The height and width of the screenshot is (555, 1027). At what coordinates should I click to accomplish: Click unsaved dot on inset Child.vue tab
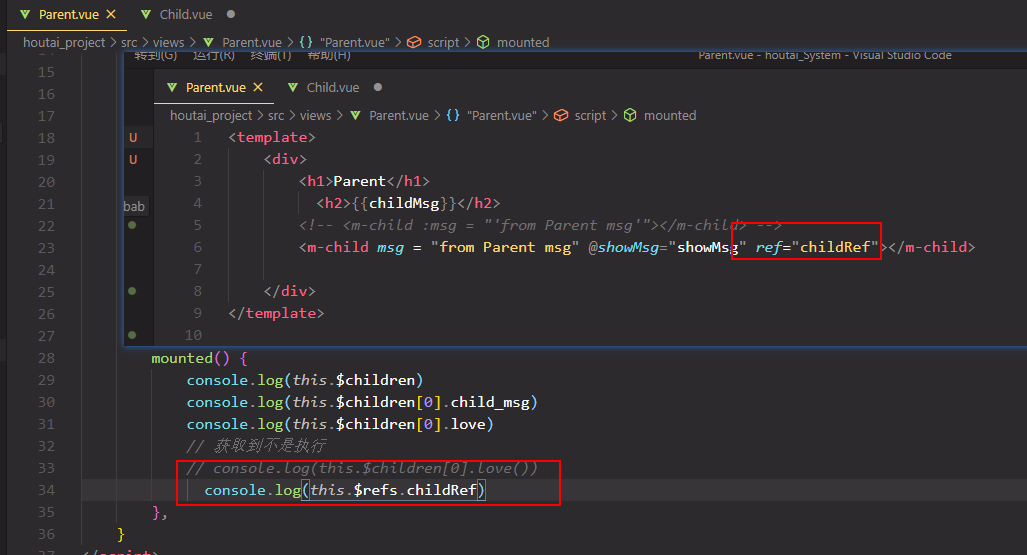tap(378, 86)
